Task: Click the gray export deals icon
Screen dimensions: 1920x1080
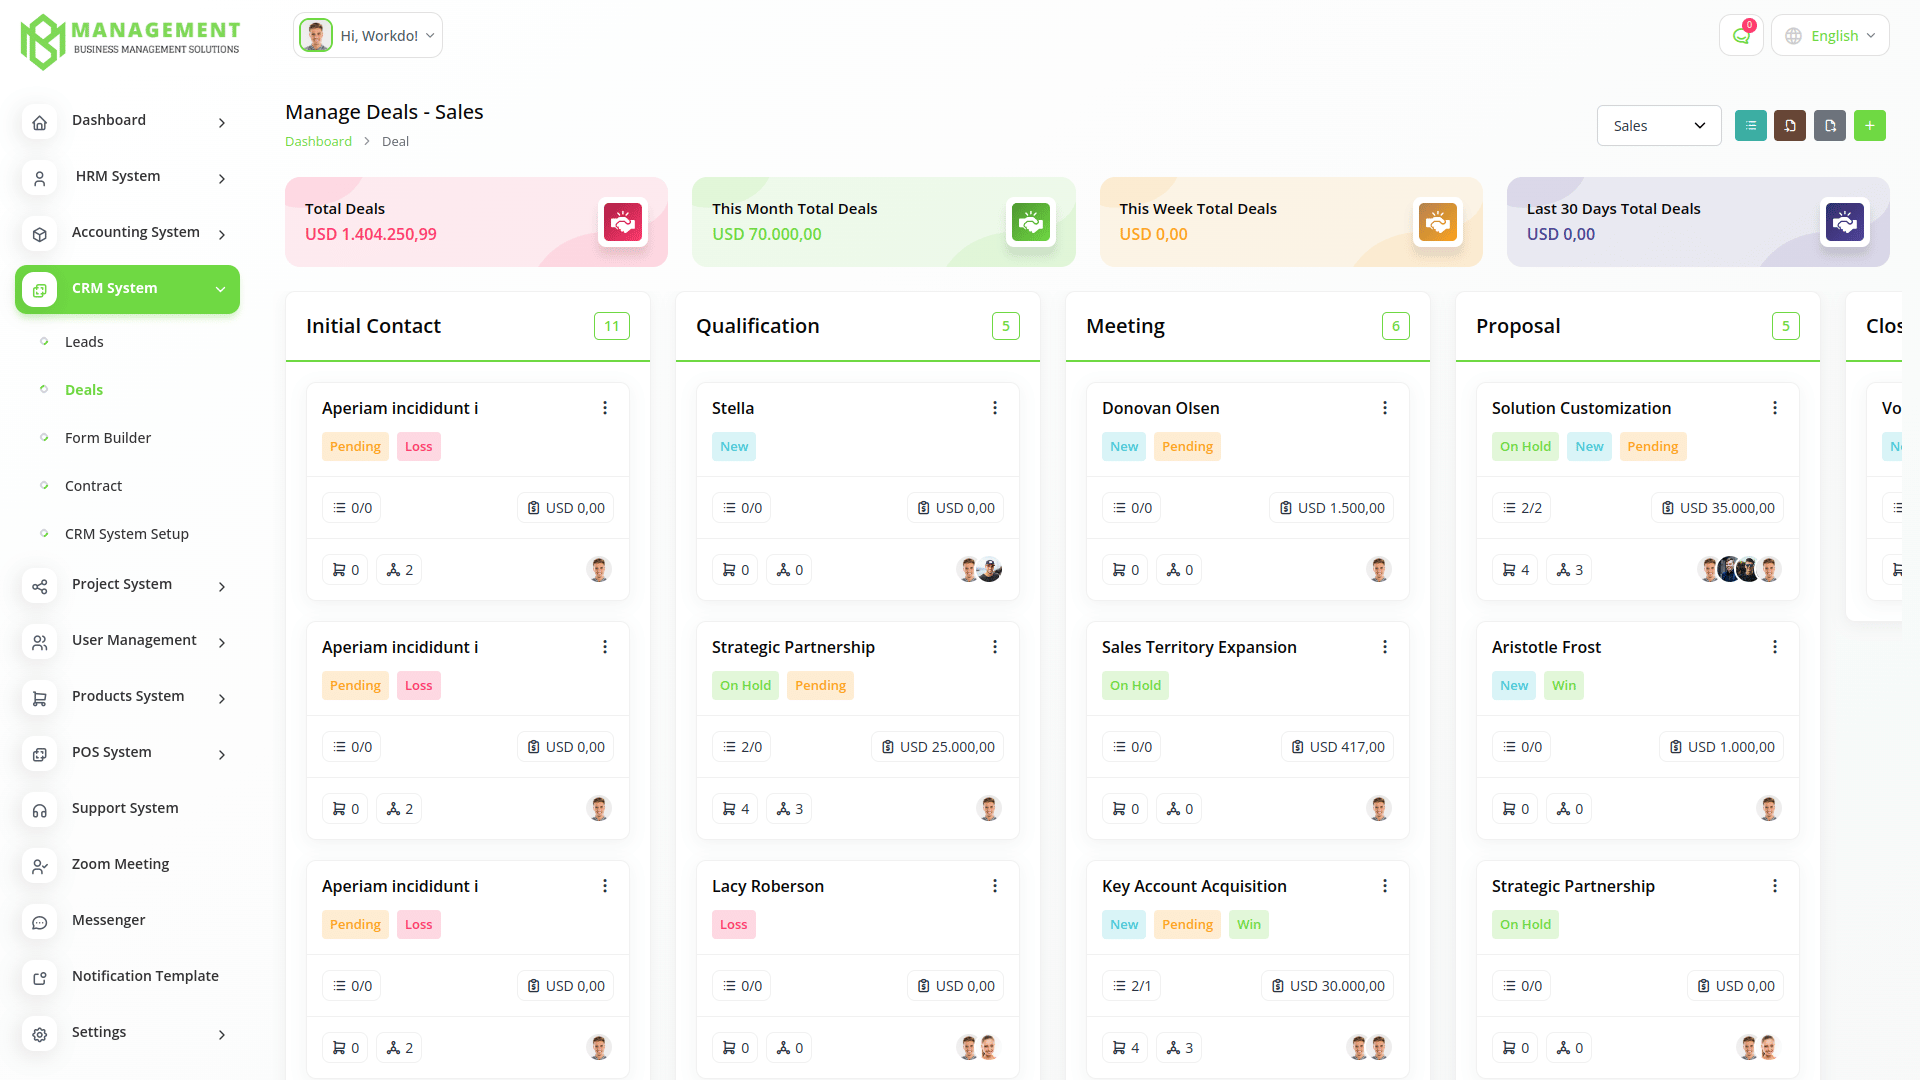Action: tap(1830, 126)
